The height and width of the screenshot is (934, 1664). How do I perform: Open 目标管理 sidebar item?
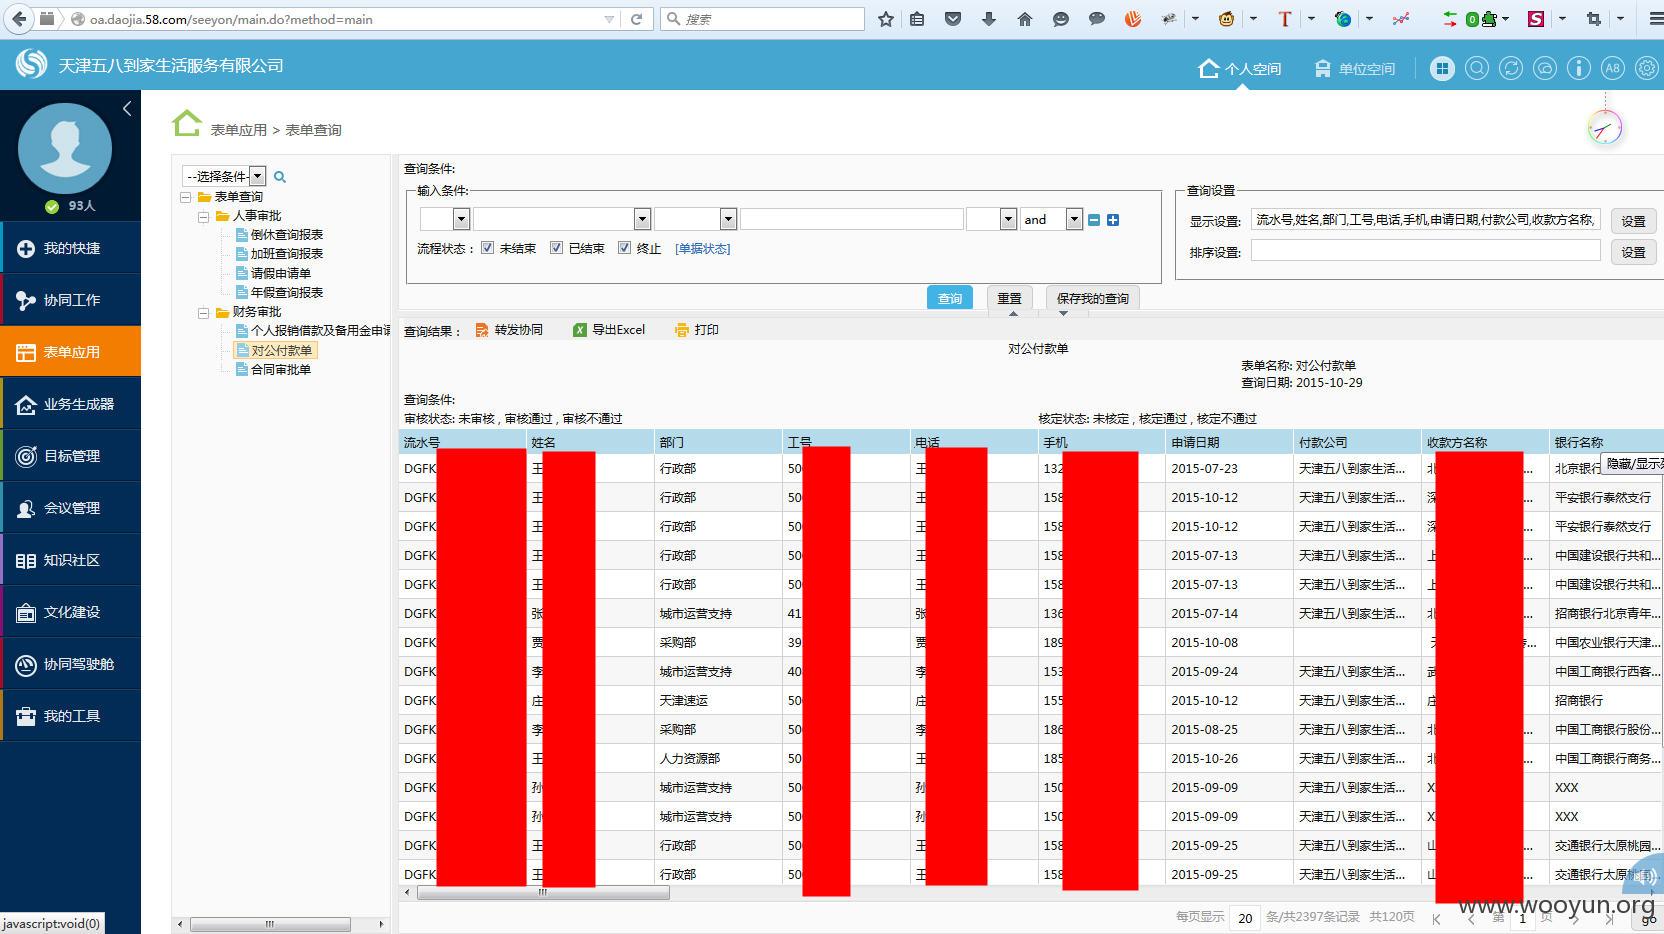70,456
